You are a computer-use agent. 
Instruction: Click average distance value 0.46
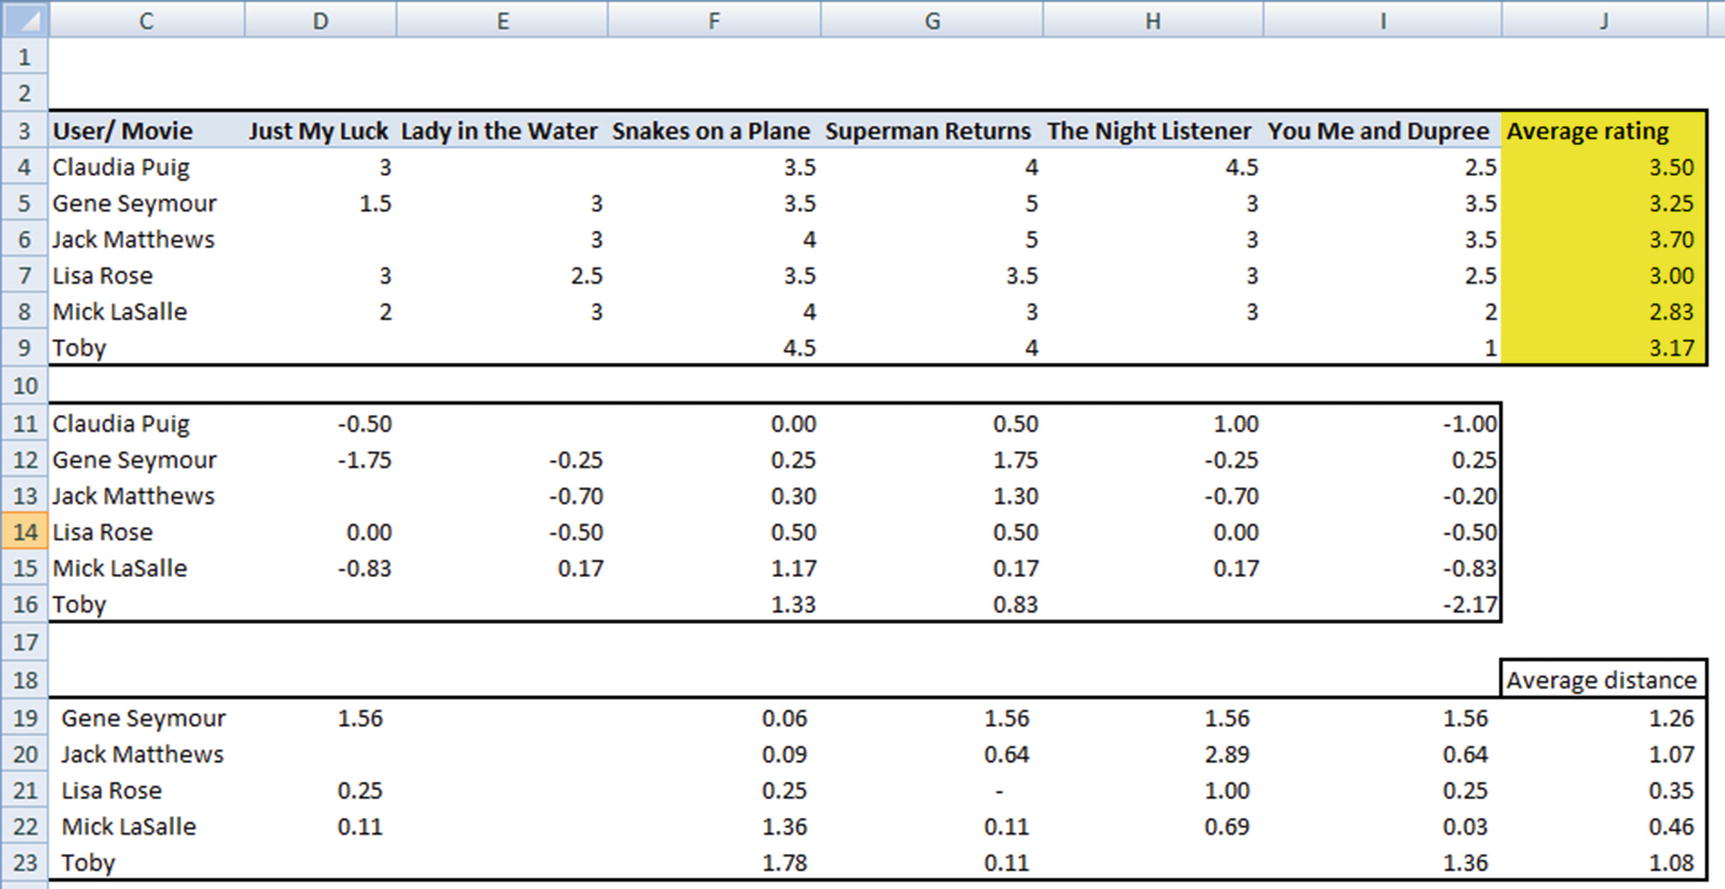[x=1671, y=826]
